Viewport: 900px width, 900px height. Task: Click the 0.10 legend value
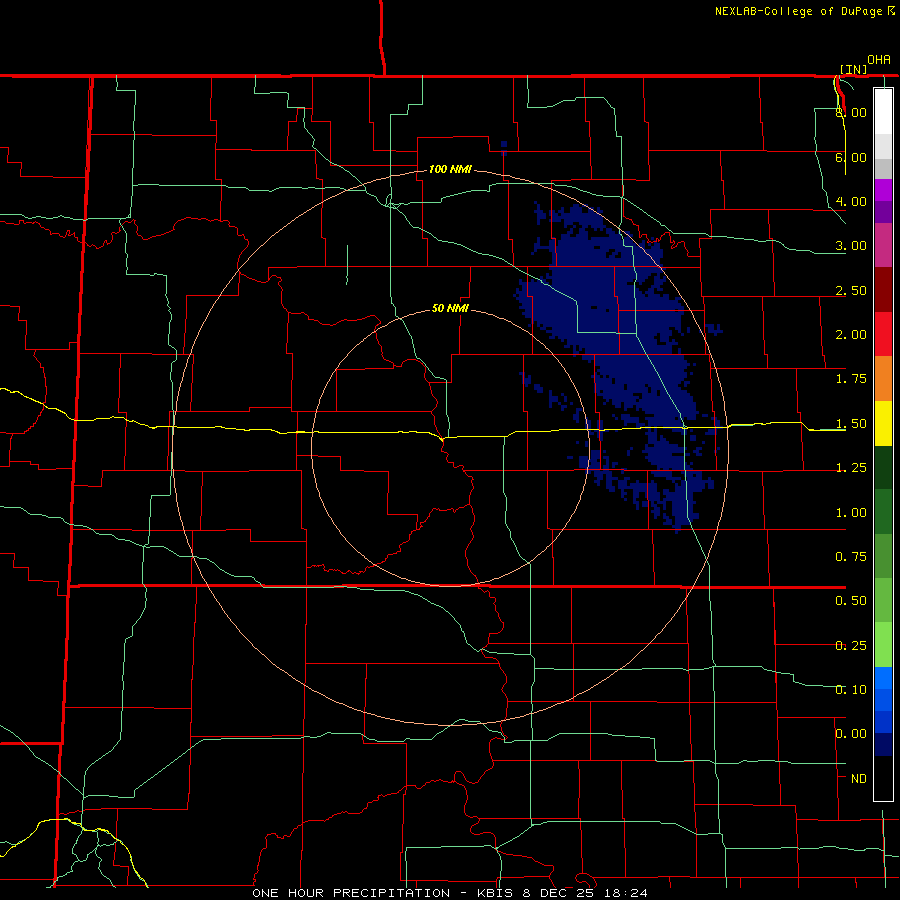tap(851, 690)
